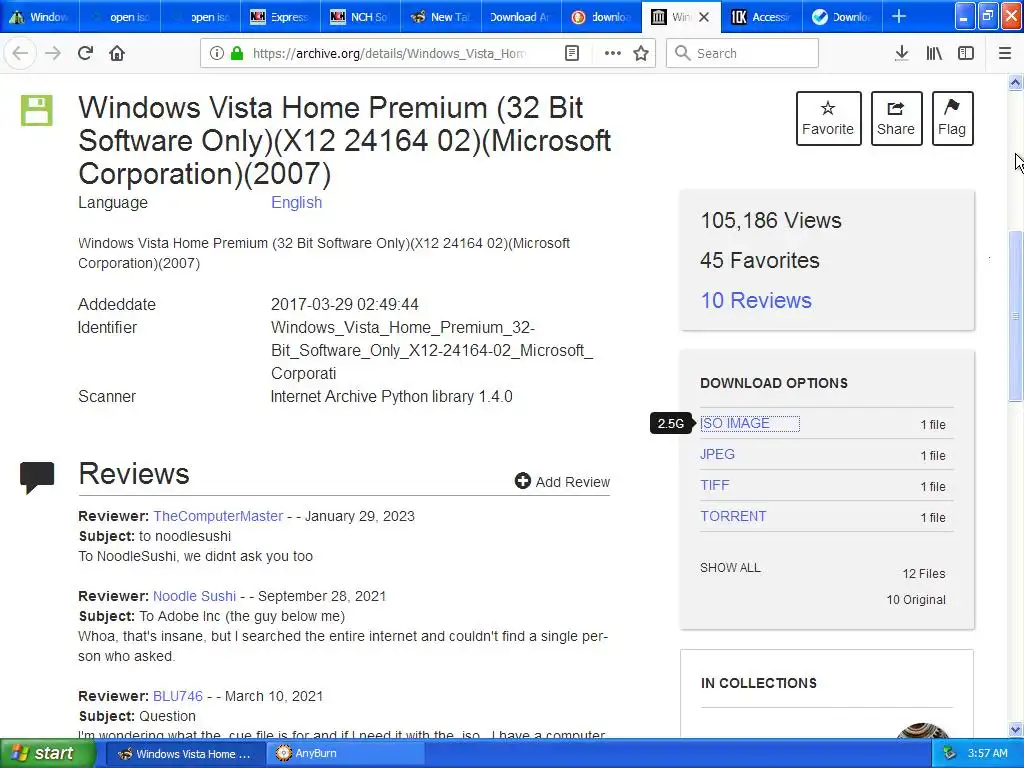Open the Firefox home page
1024x768 pixels.
117,54
